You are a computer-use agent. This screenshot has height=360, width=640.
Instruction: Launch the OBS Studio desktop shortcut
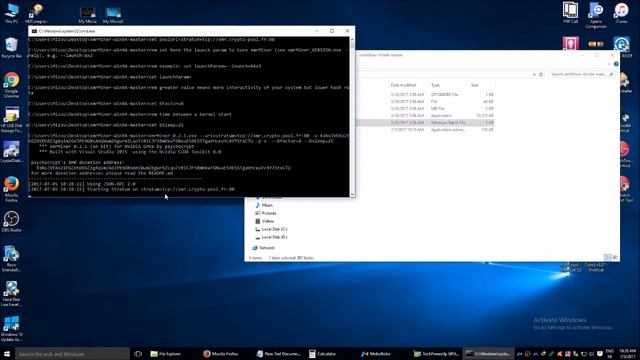point(11,222)
